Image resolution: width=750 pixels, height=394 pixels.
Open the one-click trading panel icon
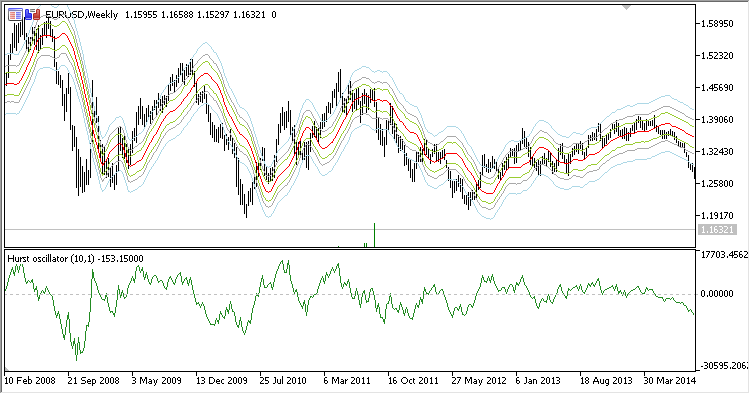(15, 15)
